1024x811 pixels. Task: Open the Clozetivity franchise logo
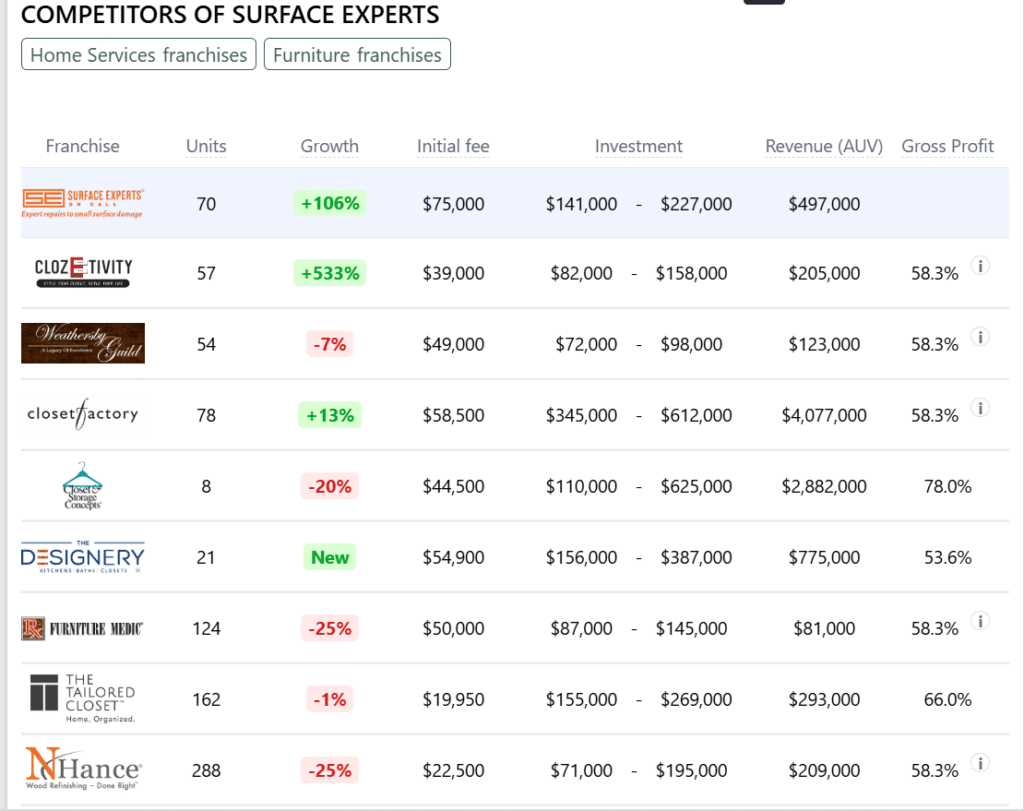(83, 272)
